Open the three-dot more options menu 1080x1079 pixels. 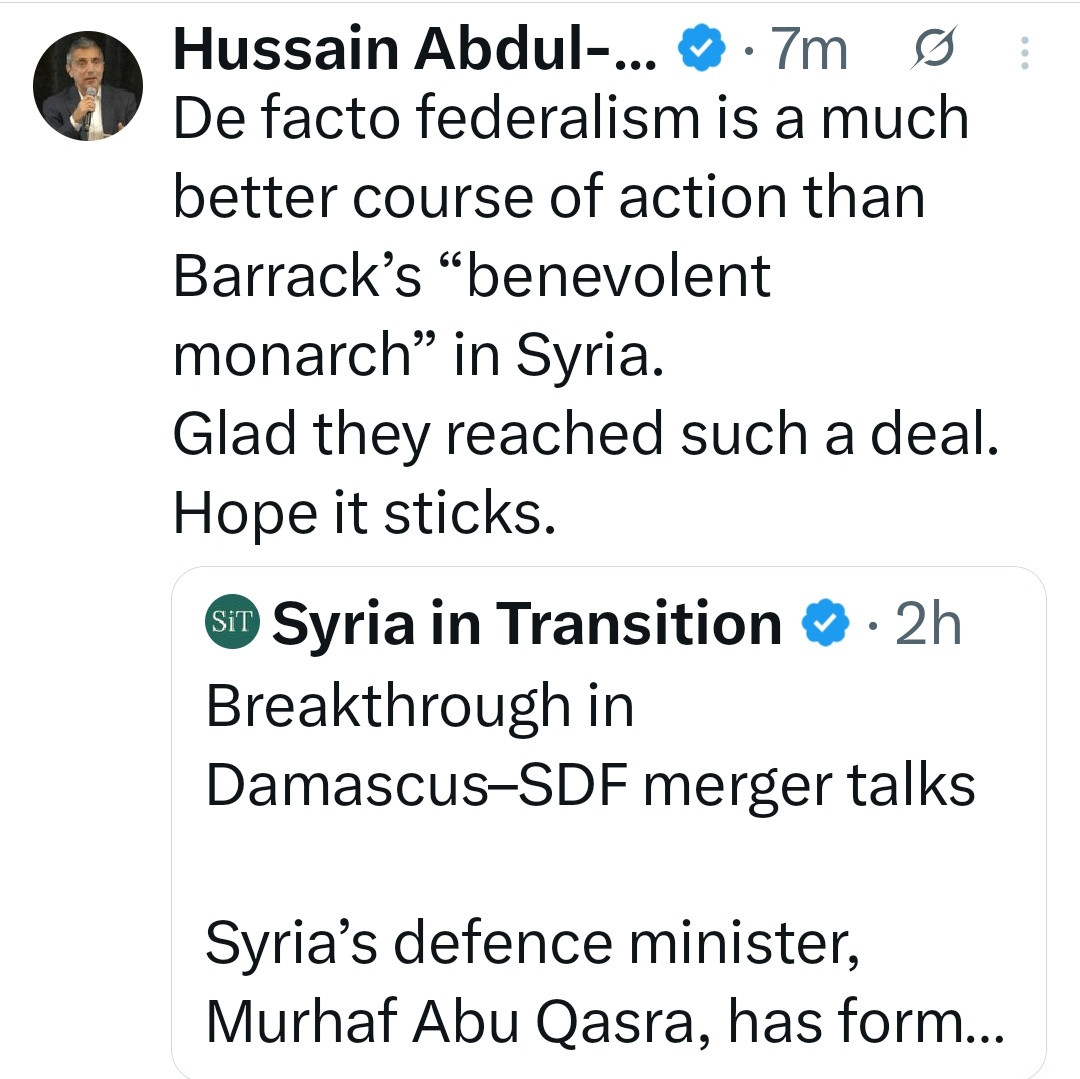(x=1025, y=52)
